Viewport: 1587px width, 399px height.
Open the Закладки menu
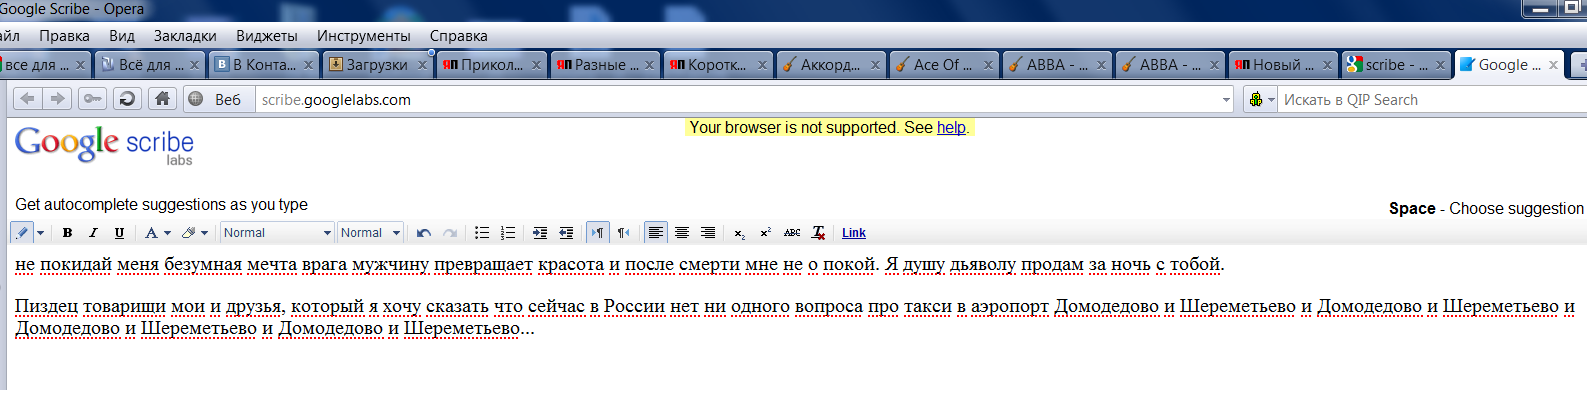[x=185, y=35]
